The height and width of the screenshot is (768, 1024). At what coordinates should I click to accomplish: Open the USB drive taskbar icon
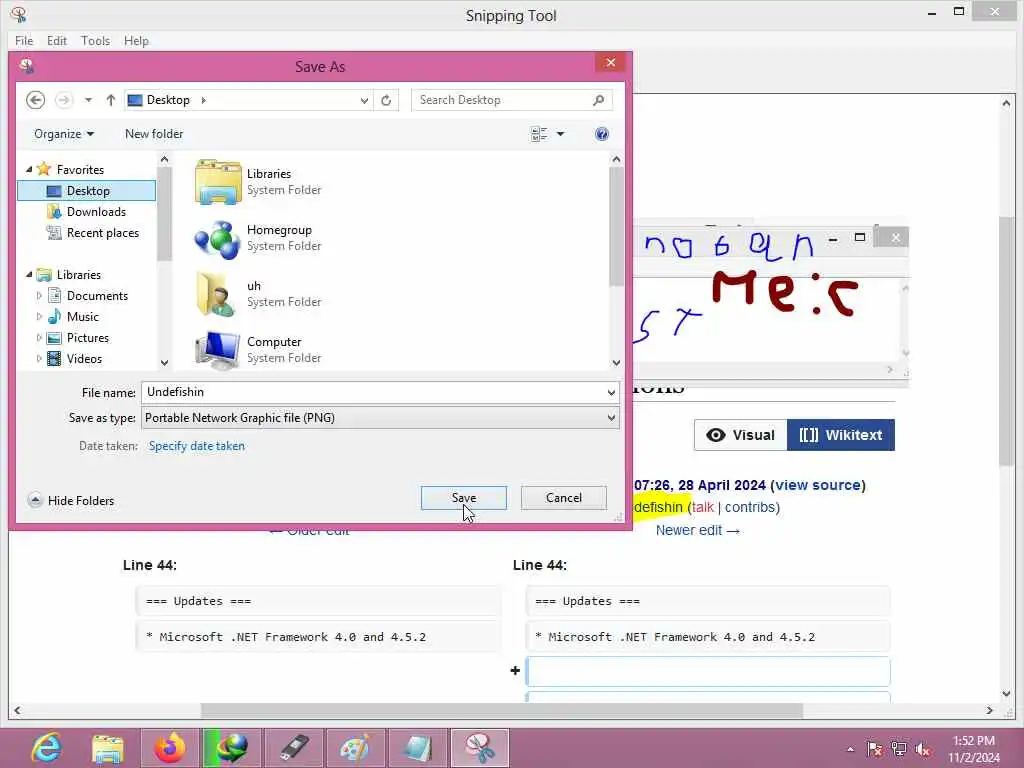tap(293, 748)
